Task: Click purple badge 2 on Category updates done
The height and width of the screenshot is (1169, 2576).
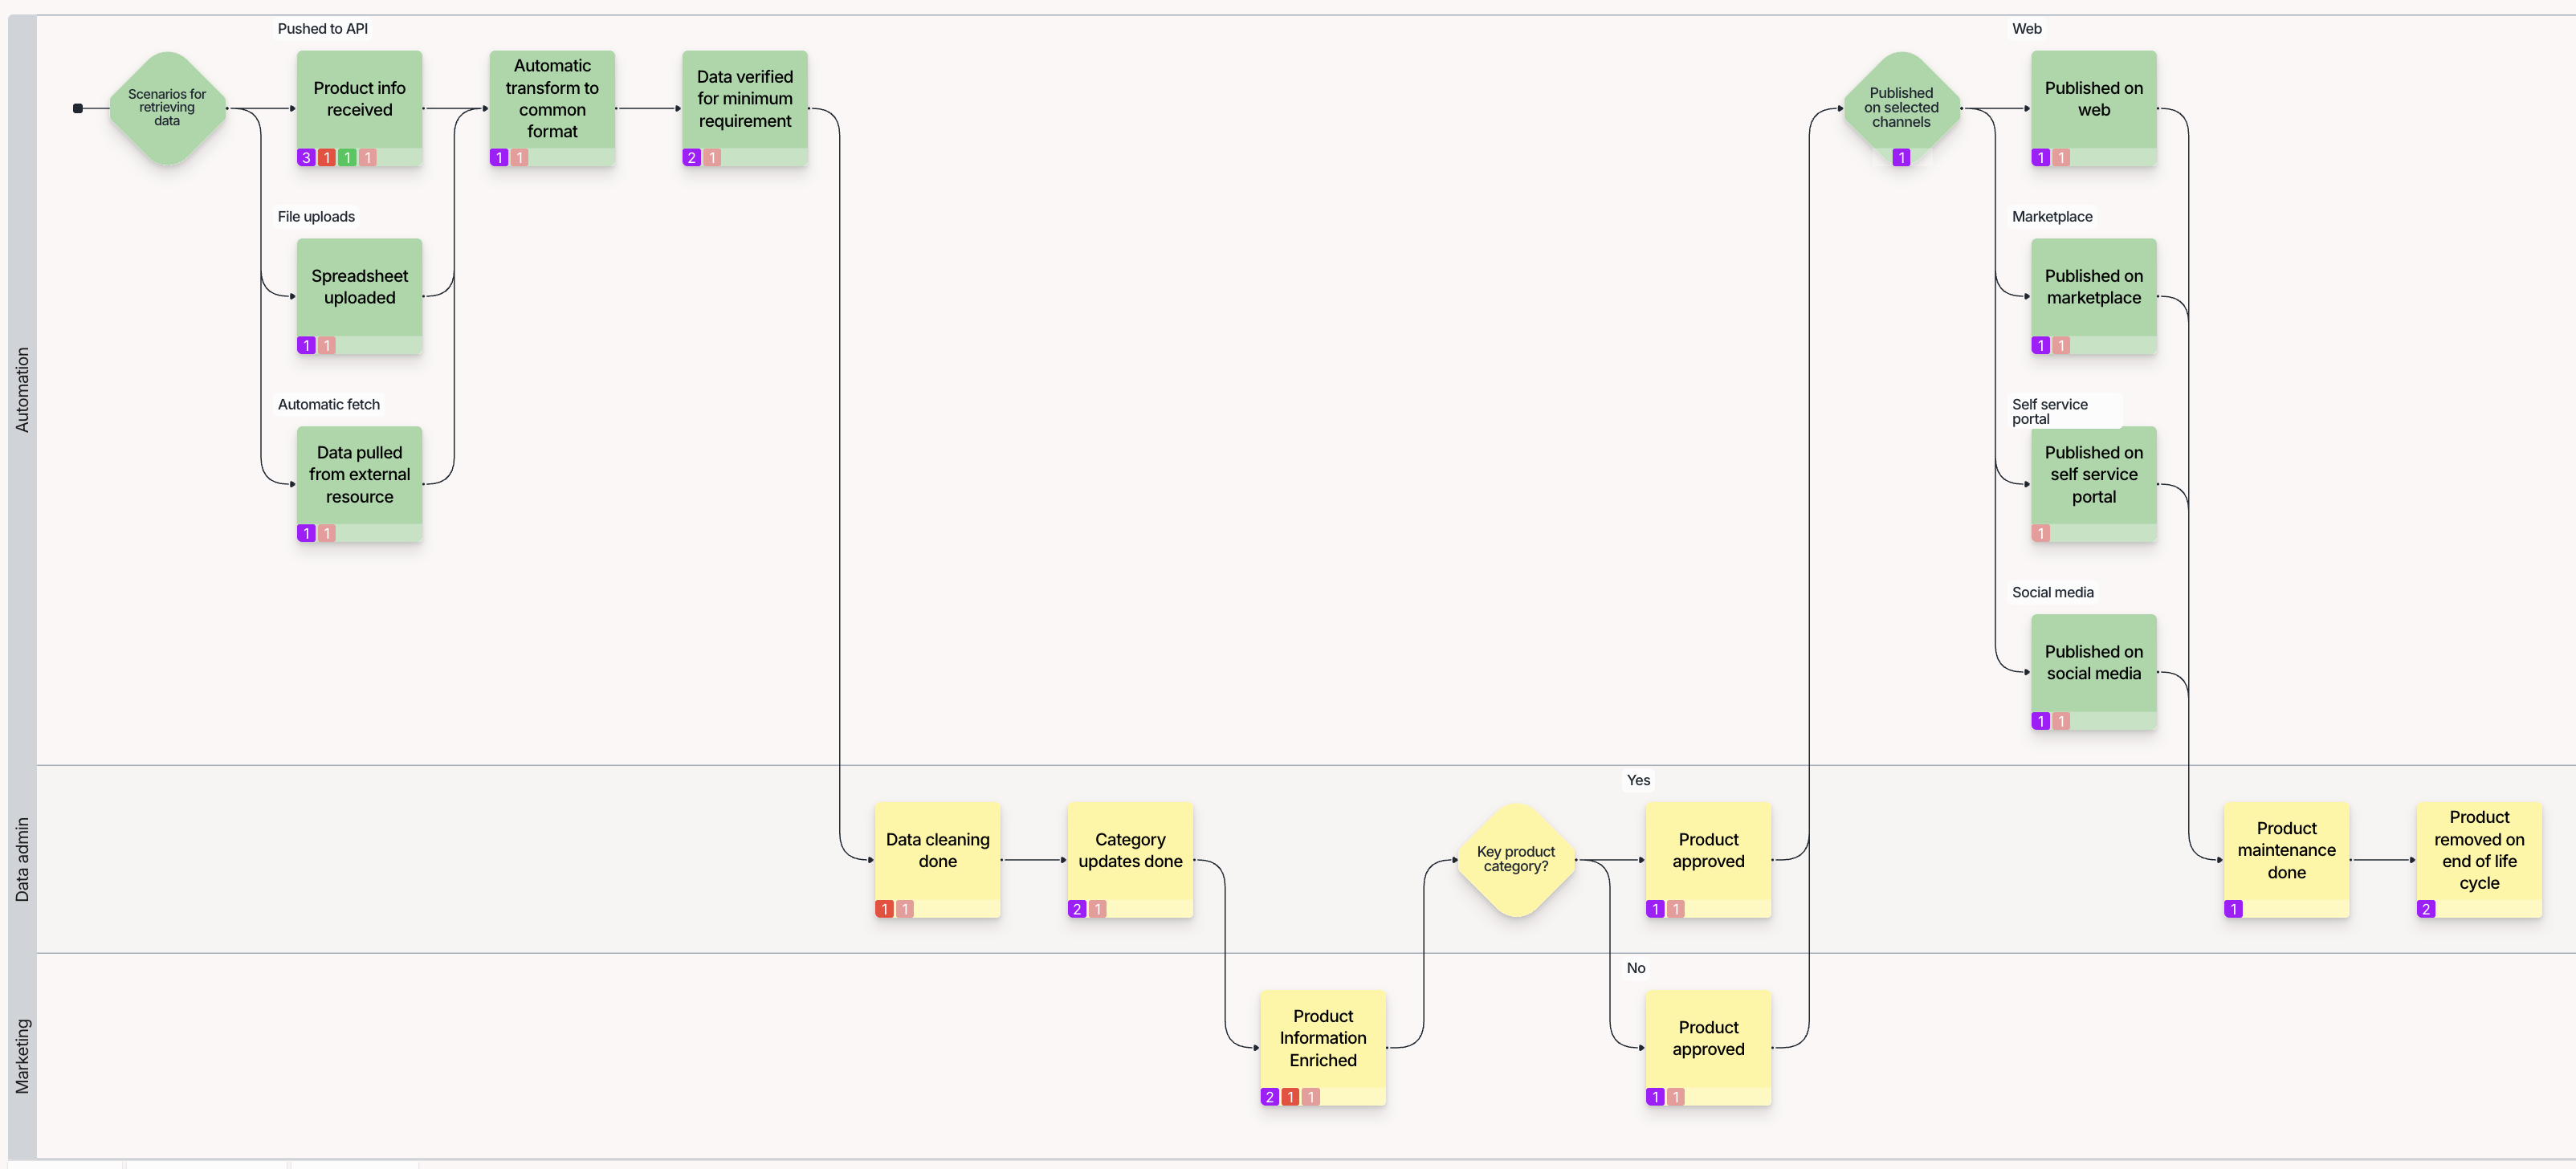Action: click(1077, 909)
